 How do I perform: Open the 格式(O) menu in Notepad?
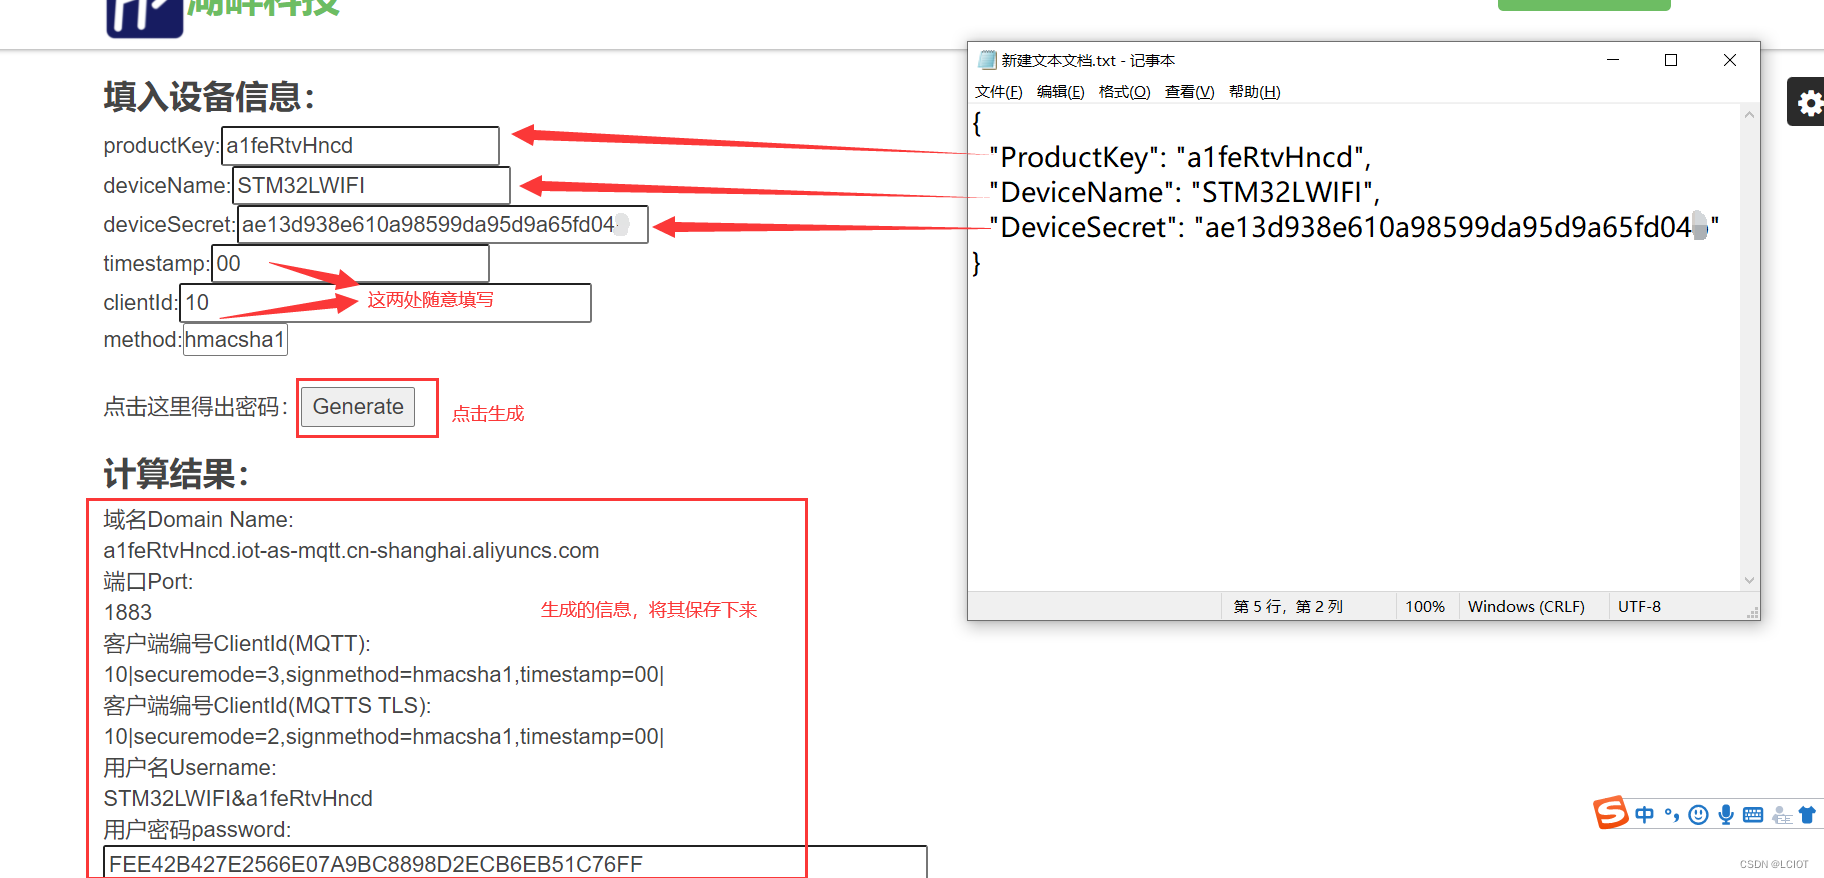point(1124,92)
